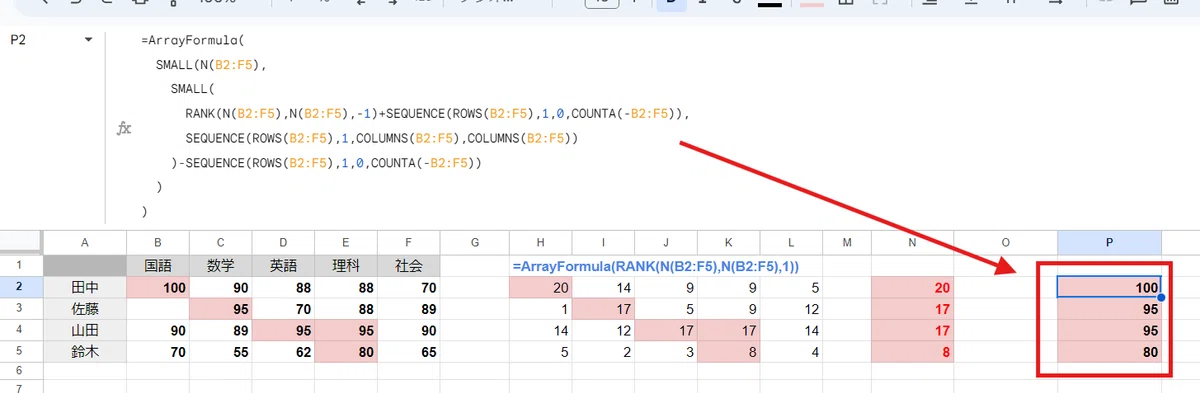Select column H header
Image resolution: width=1200 pixels, height=393 pixels.
pyautogui.click(x=540, y=243)
